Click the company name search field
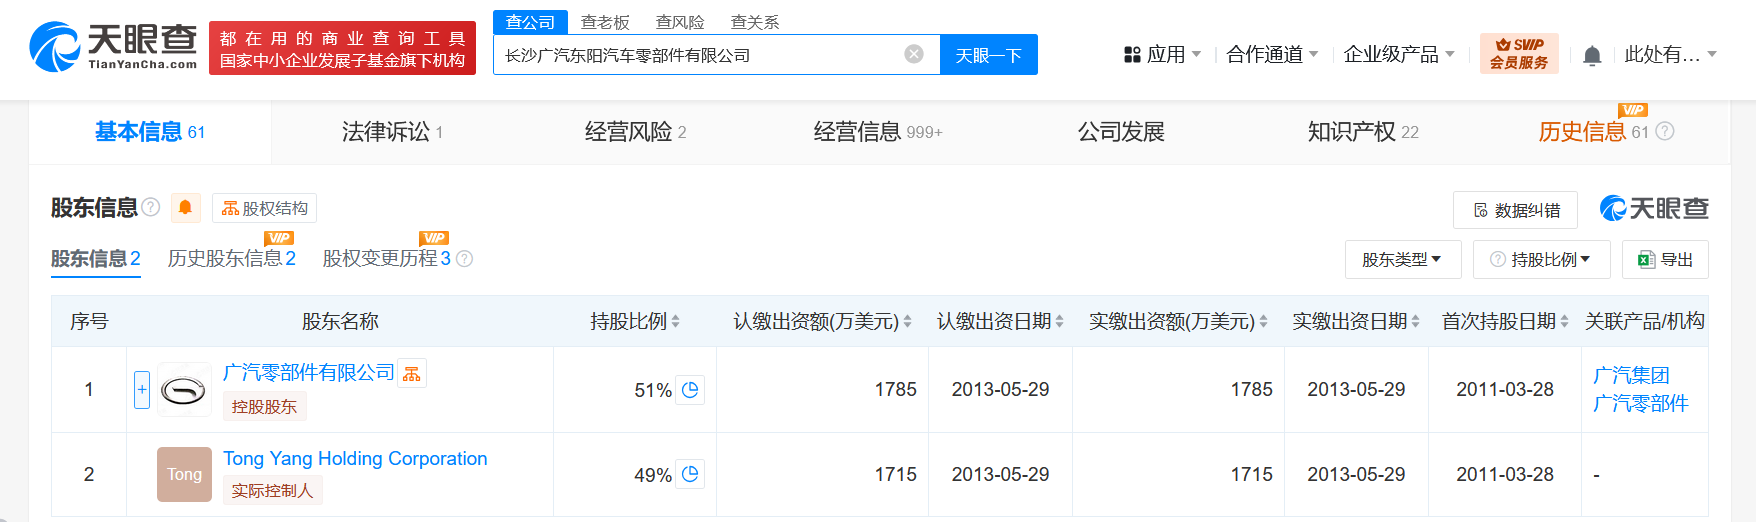Screen dimensions: 1756x522 [700, 55]
